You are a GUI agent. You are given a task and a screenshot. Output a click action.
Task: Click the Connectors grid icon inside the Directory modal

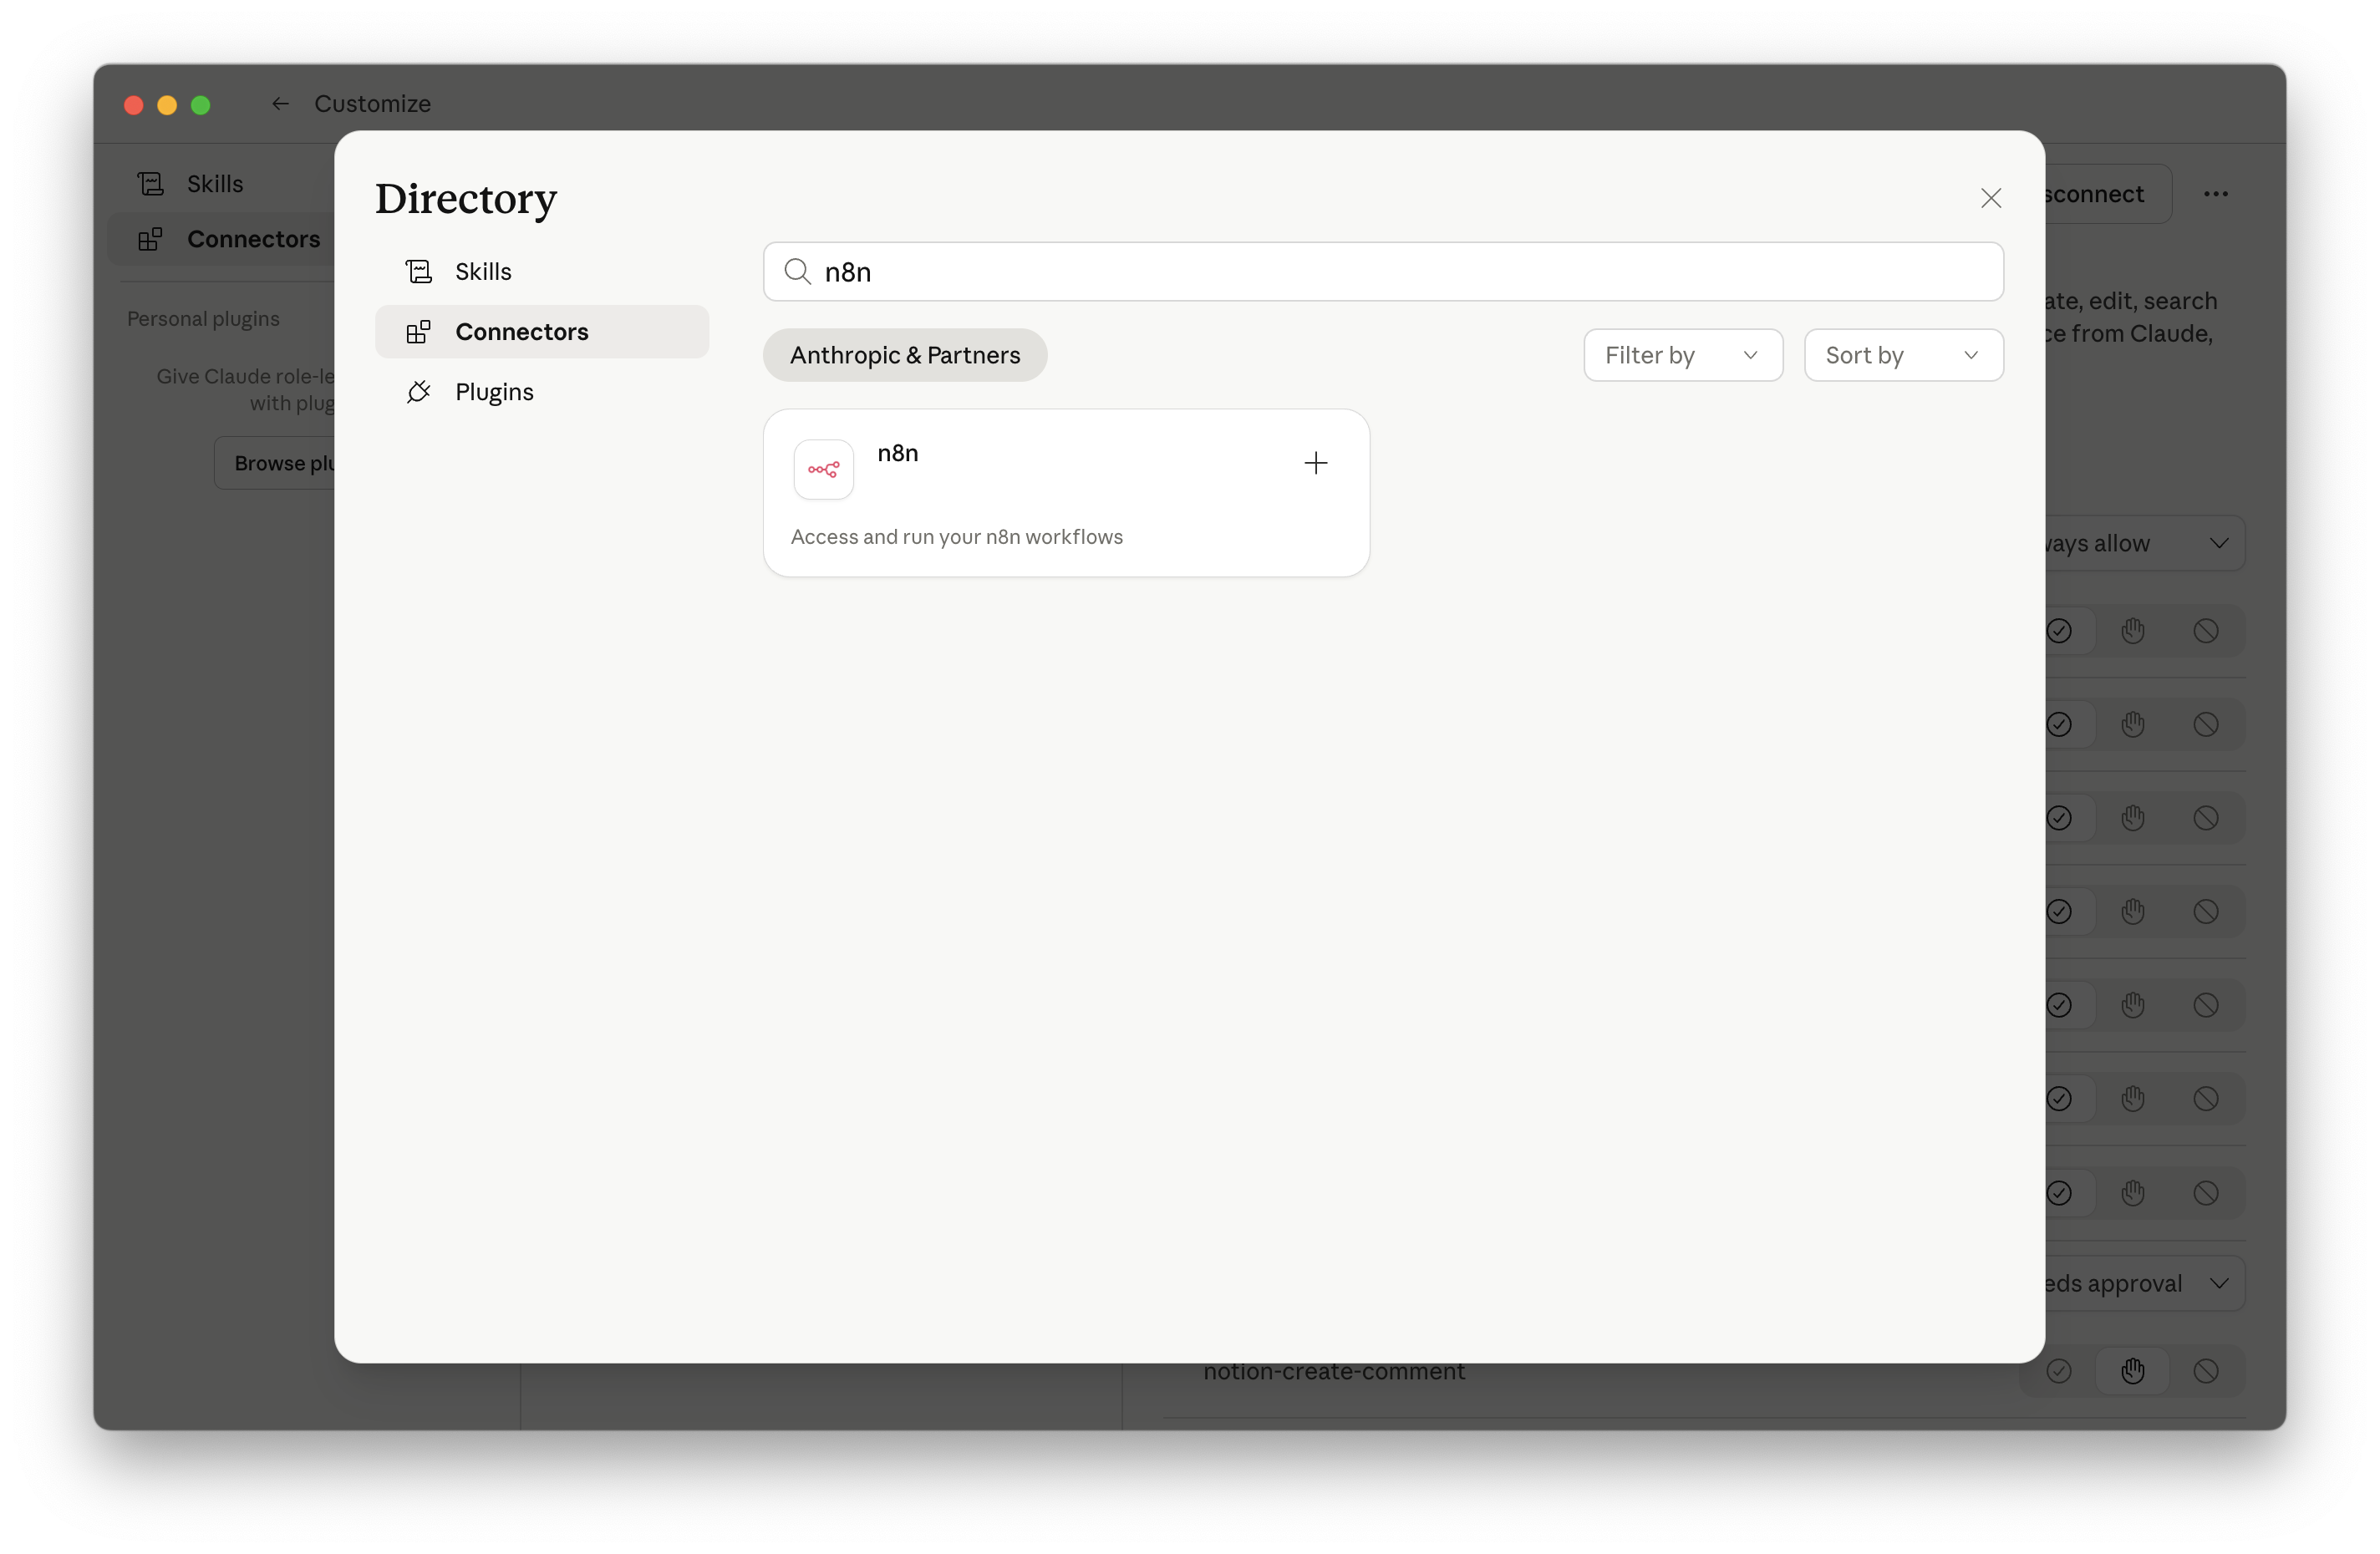tap(419, 331)
